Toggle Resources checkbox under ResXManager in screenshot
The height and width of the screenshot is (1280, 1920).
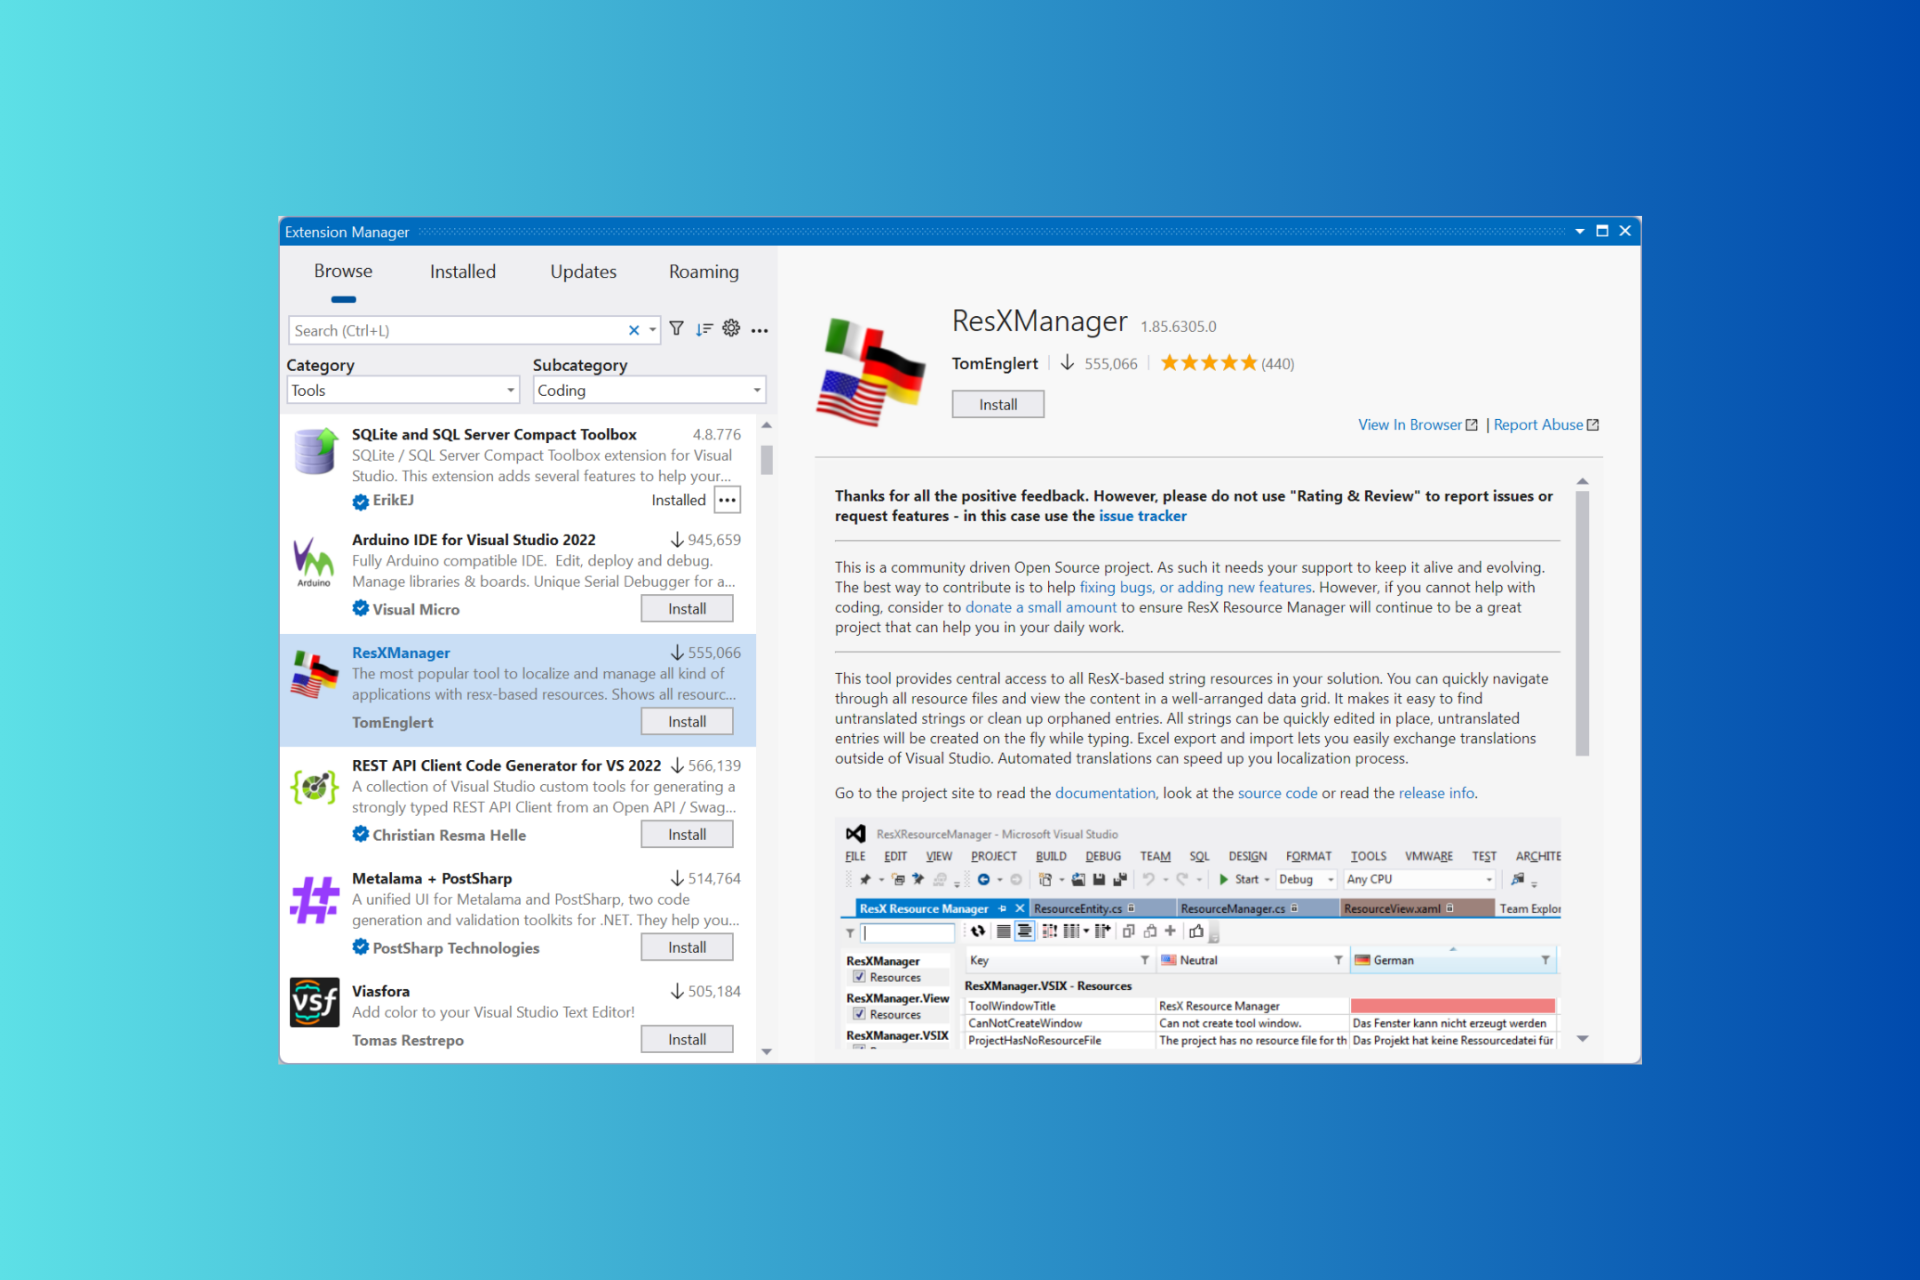(859, 977)
